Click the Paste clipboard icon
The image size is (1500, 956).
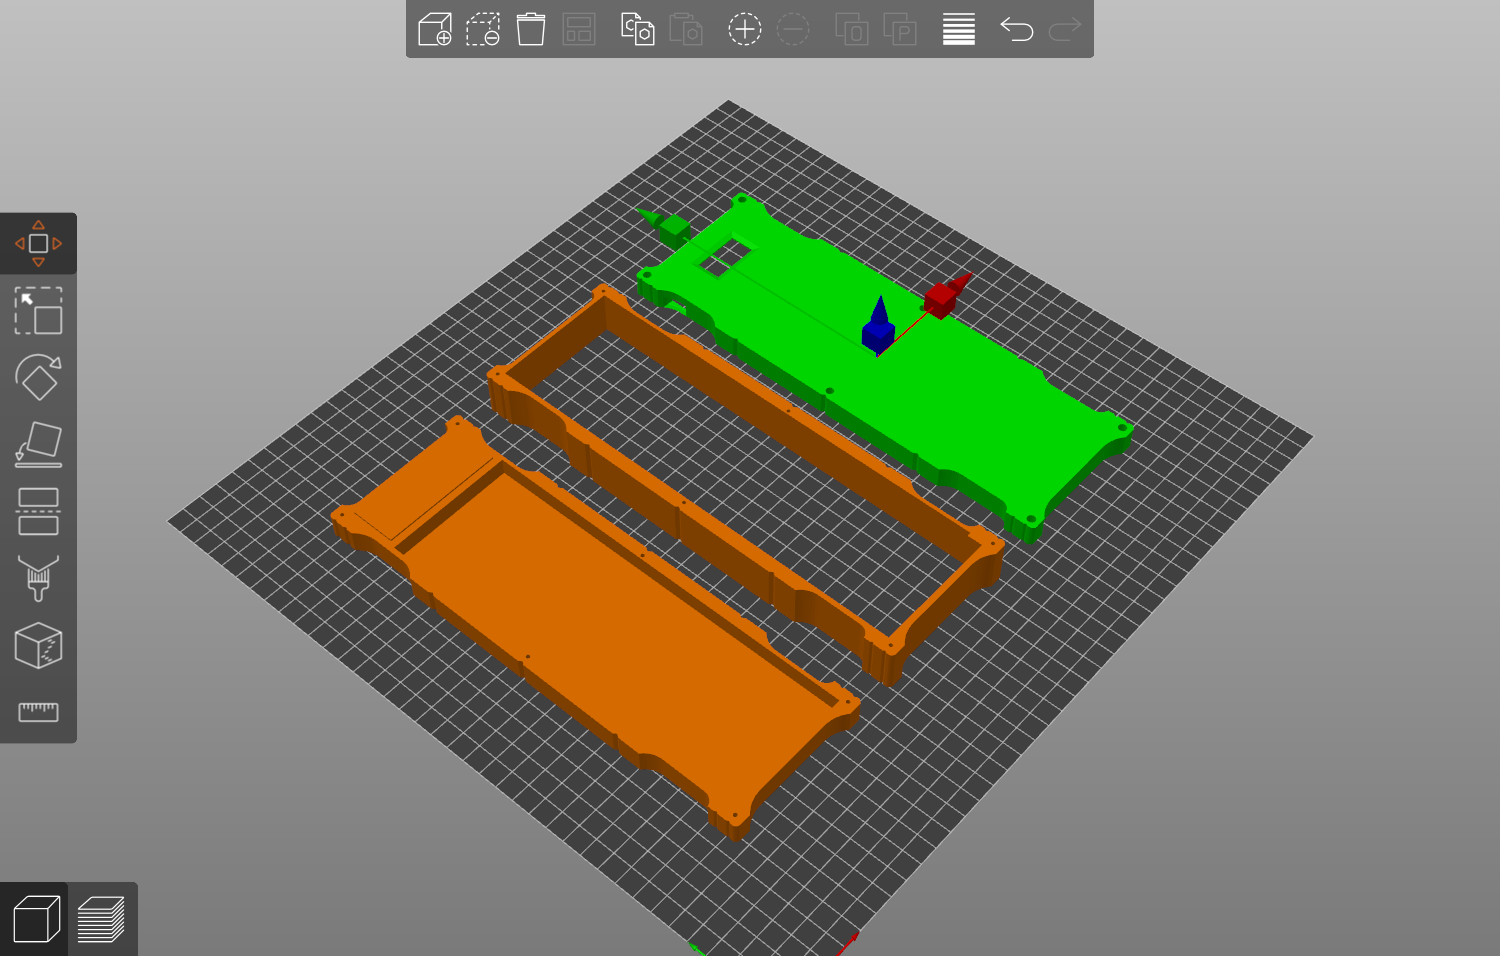tap(686, 29)
